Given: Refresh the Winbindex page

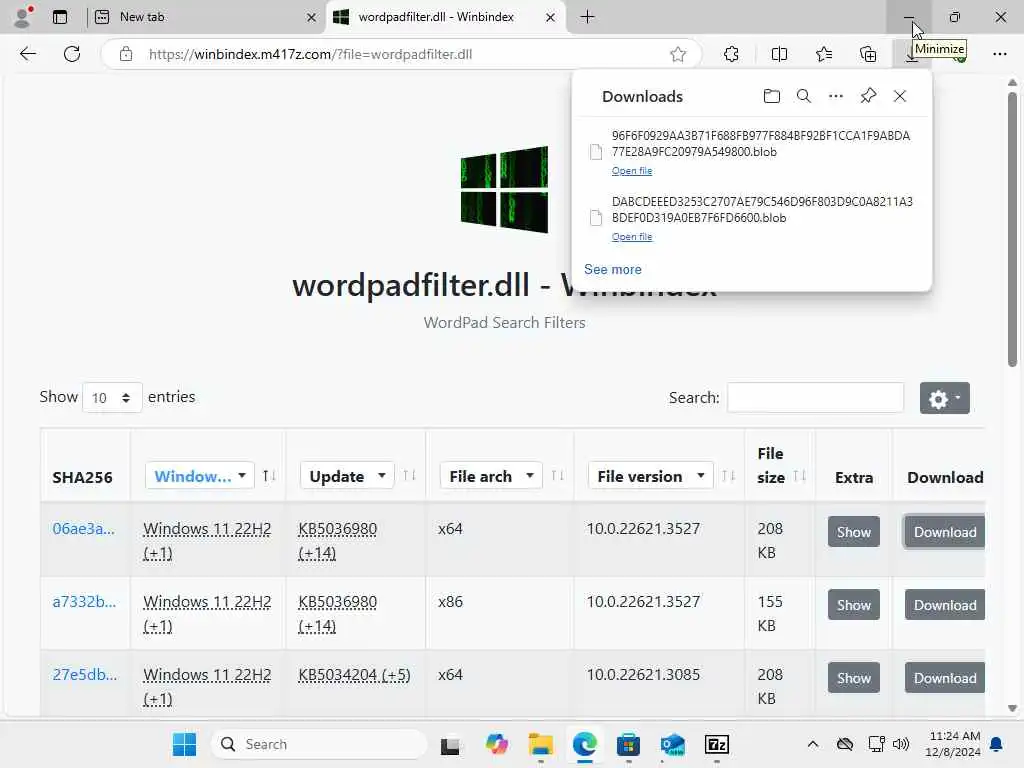Looking at the screenshot, I should pos(72,54).
